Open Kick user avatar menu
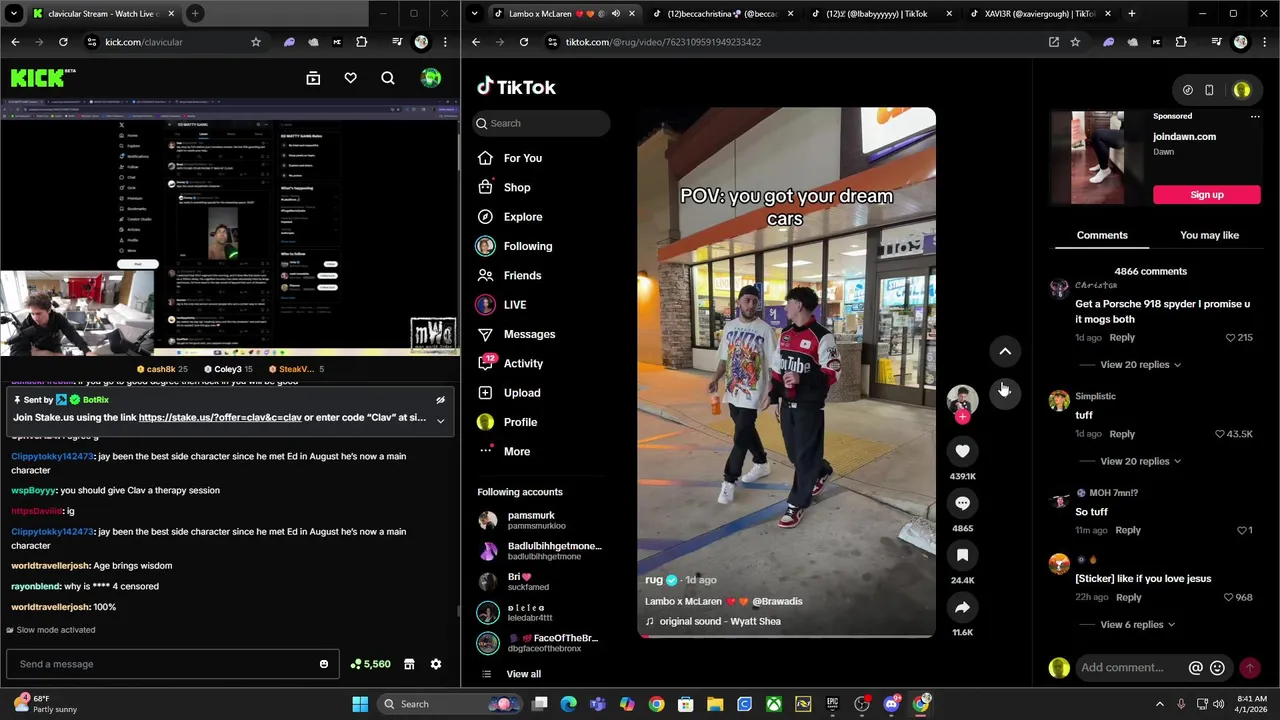 pos(431,78)
